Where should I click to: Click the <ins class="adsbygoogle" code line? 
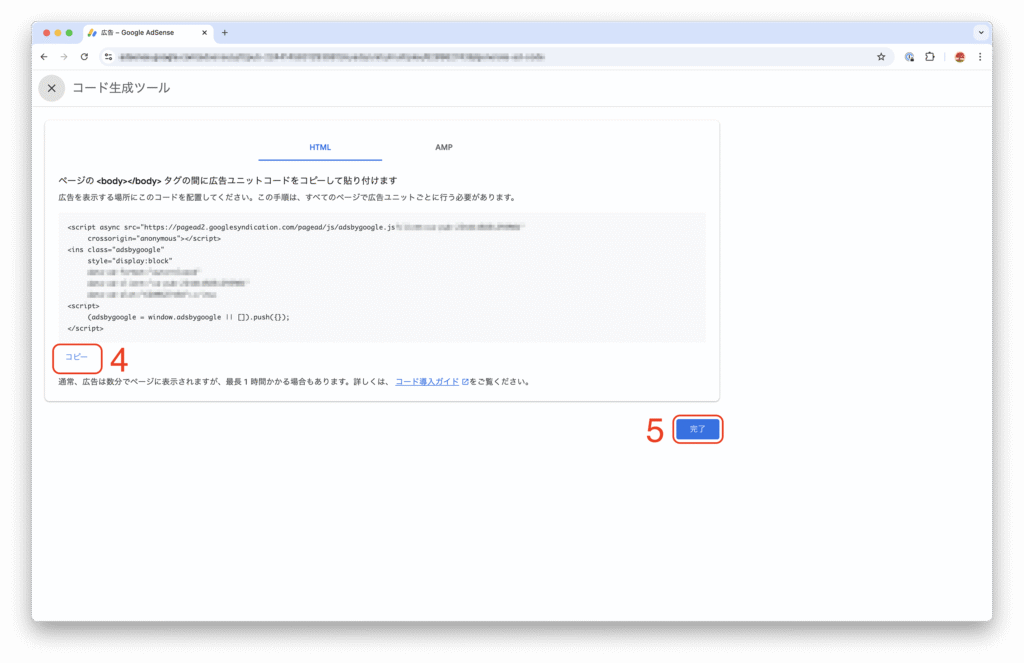(x=116, y=250)
